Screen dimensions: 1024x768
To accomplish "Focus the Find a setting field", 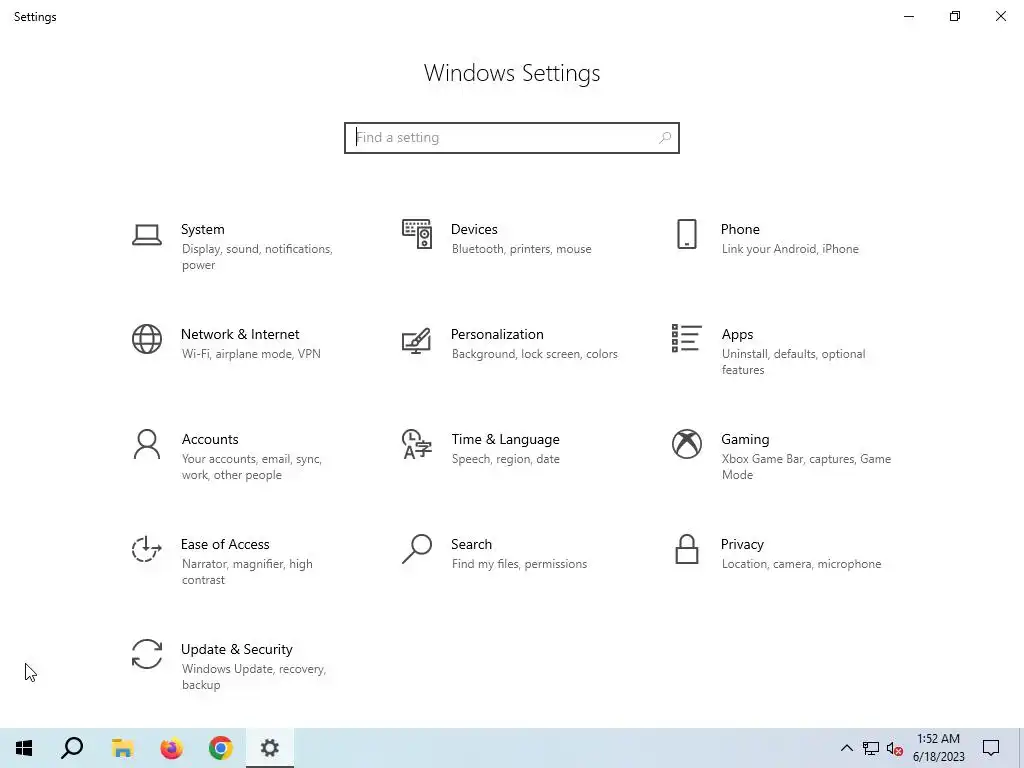I will [x=511, y=138].
